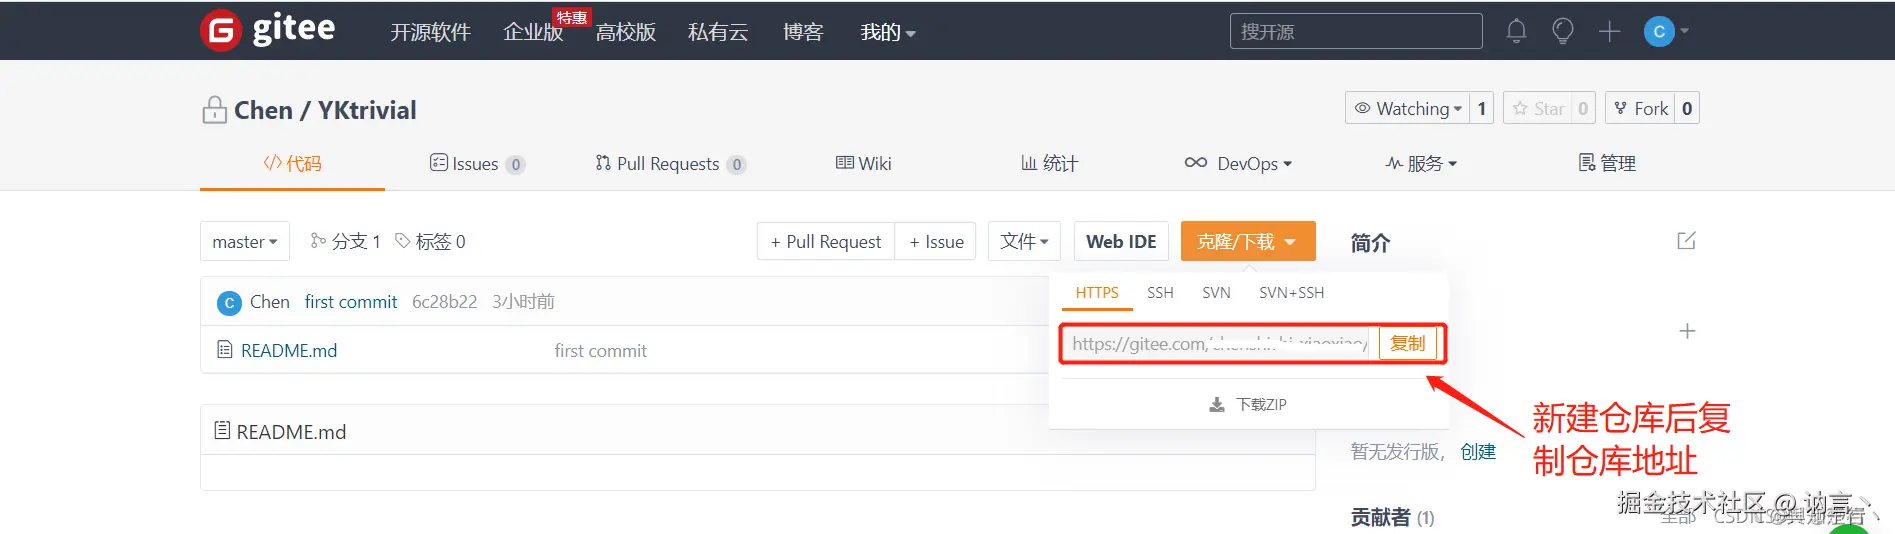Click 分支 1 branches link
Viewport: 1895px width, 534px height.
[x=345, y=241]
